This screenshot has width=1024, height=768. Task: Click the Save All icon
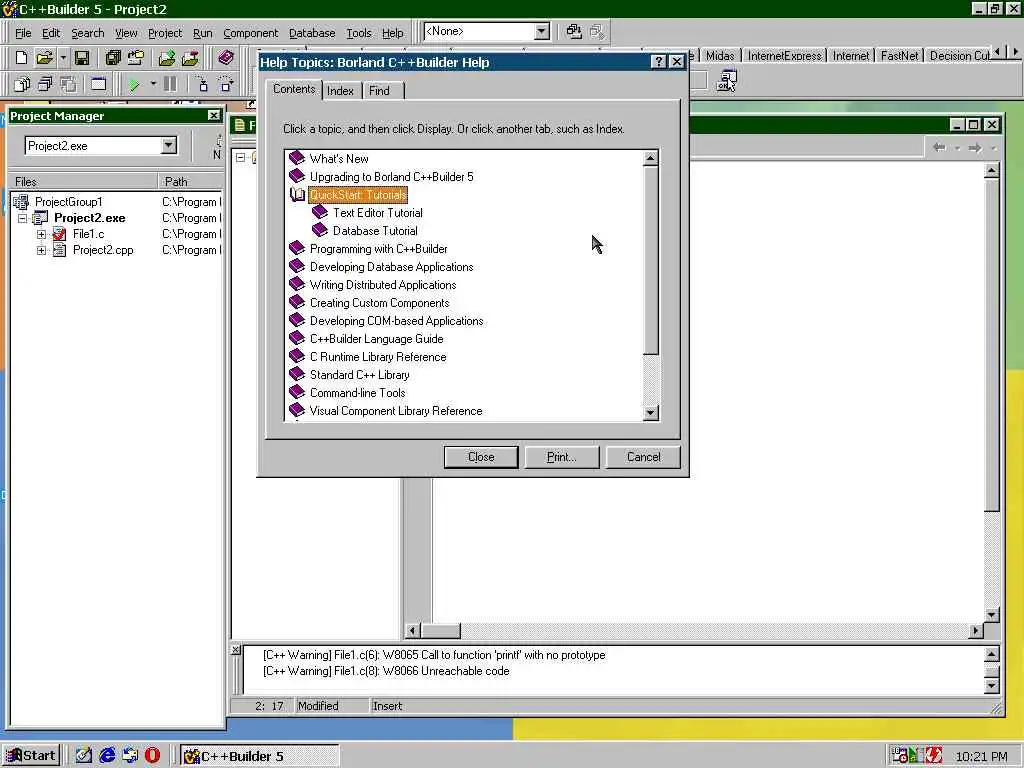tap(112, 57)
